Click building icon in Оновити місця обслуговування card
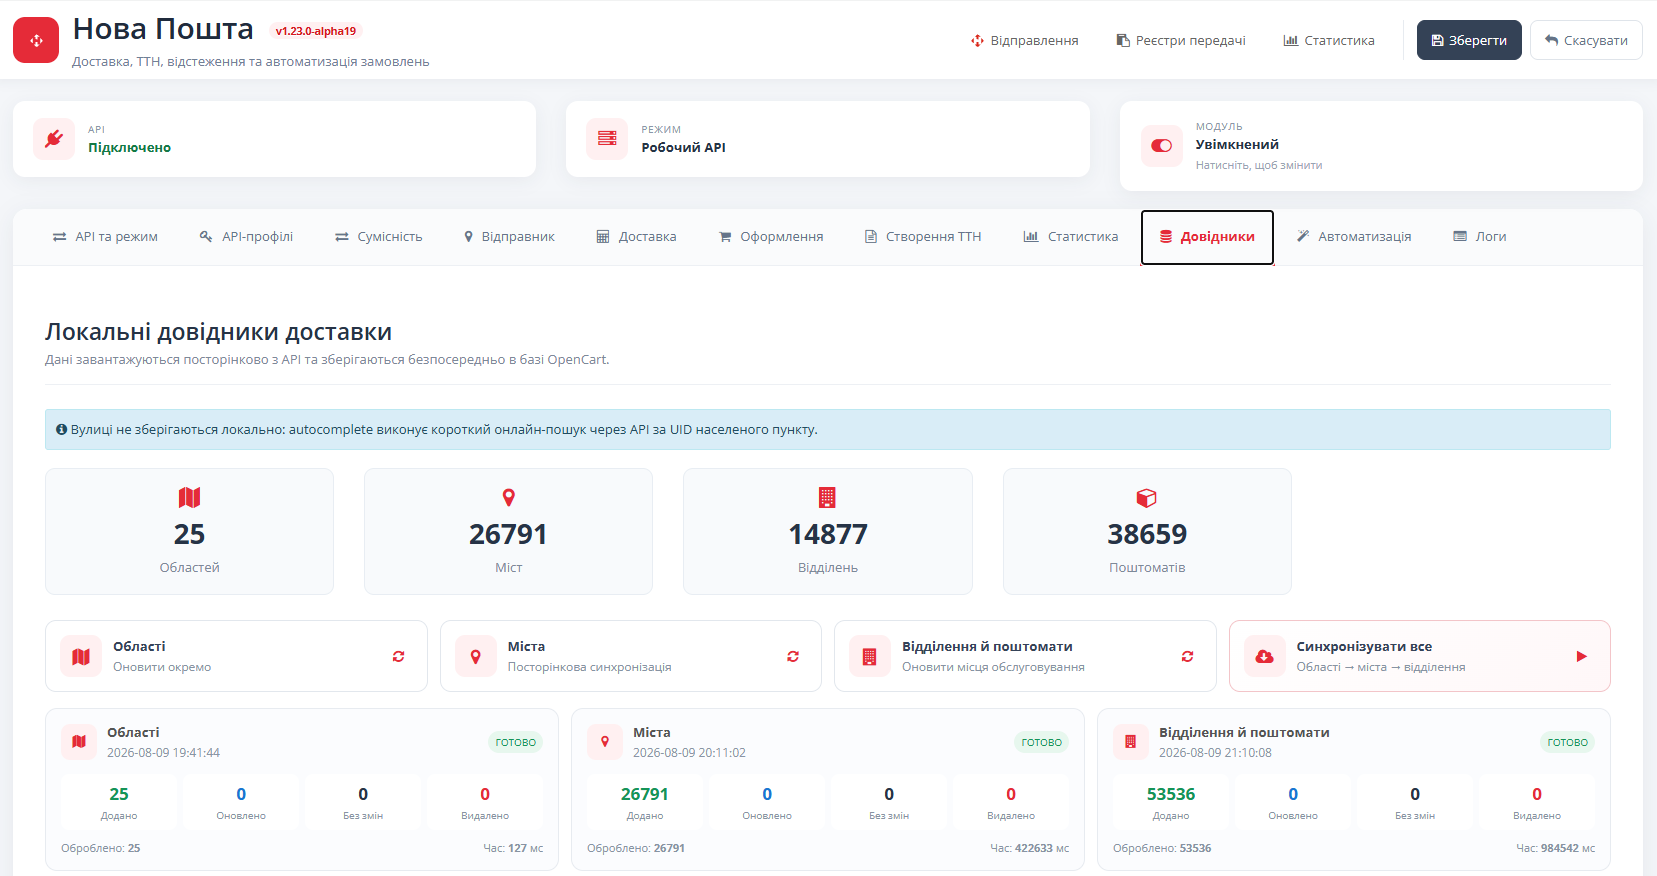The width and height of the screenshot is (1657, 876). (870, 656)
